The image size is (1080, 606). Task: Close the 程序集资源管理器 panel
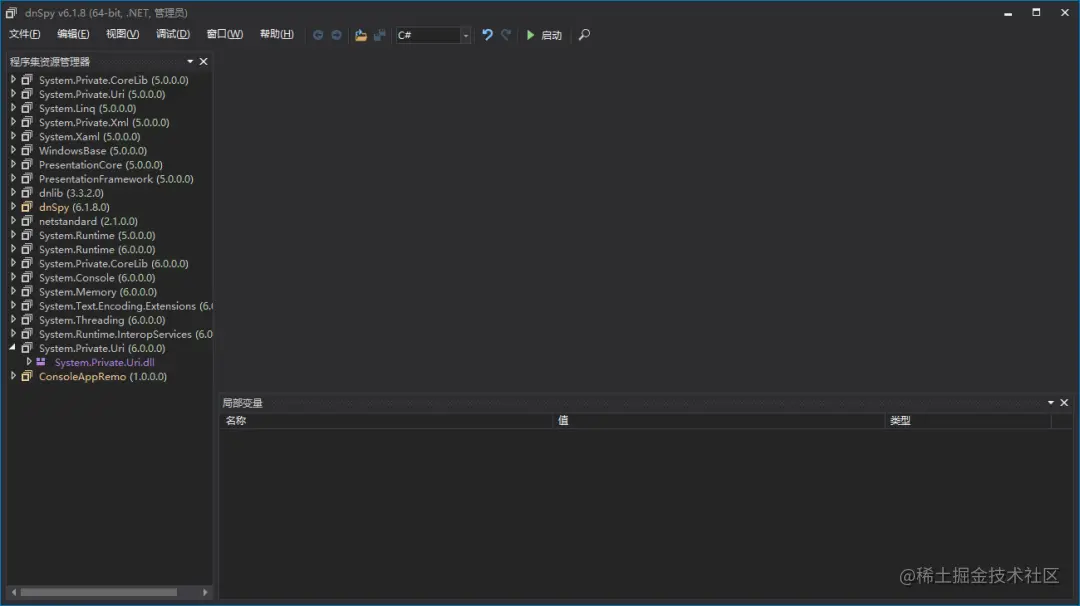click(203, 61)
